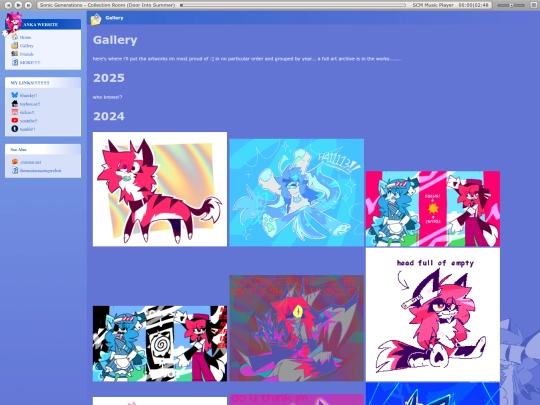The width and height of the screenshot is (540, 405).
Task: Open the 'head full of empty' artwork
Action: (433, 314)
